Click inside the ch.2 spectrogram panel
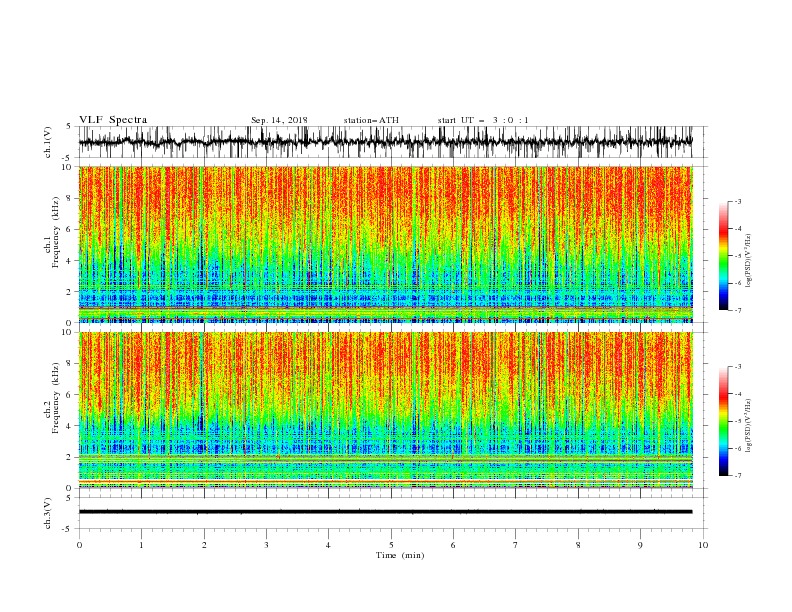This screenshot has height=612, width=792. 385,410
